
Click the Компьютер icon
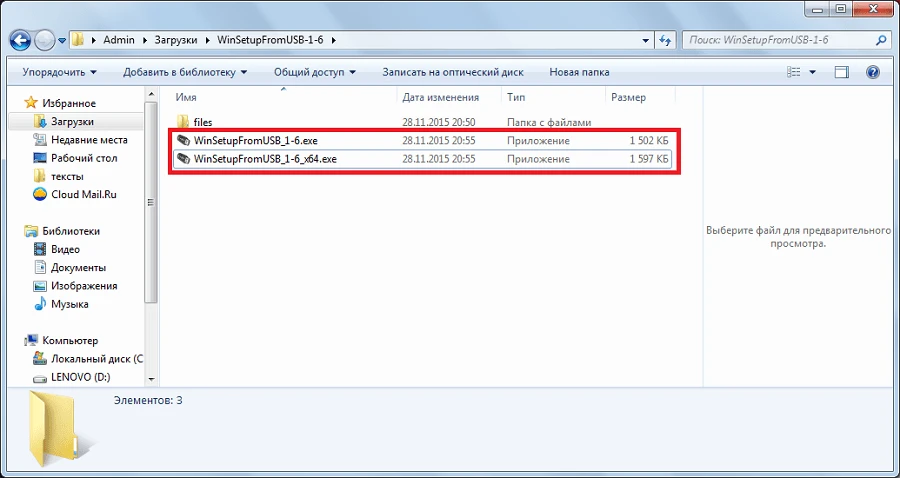(31, 340)
